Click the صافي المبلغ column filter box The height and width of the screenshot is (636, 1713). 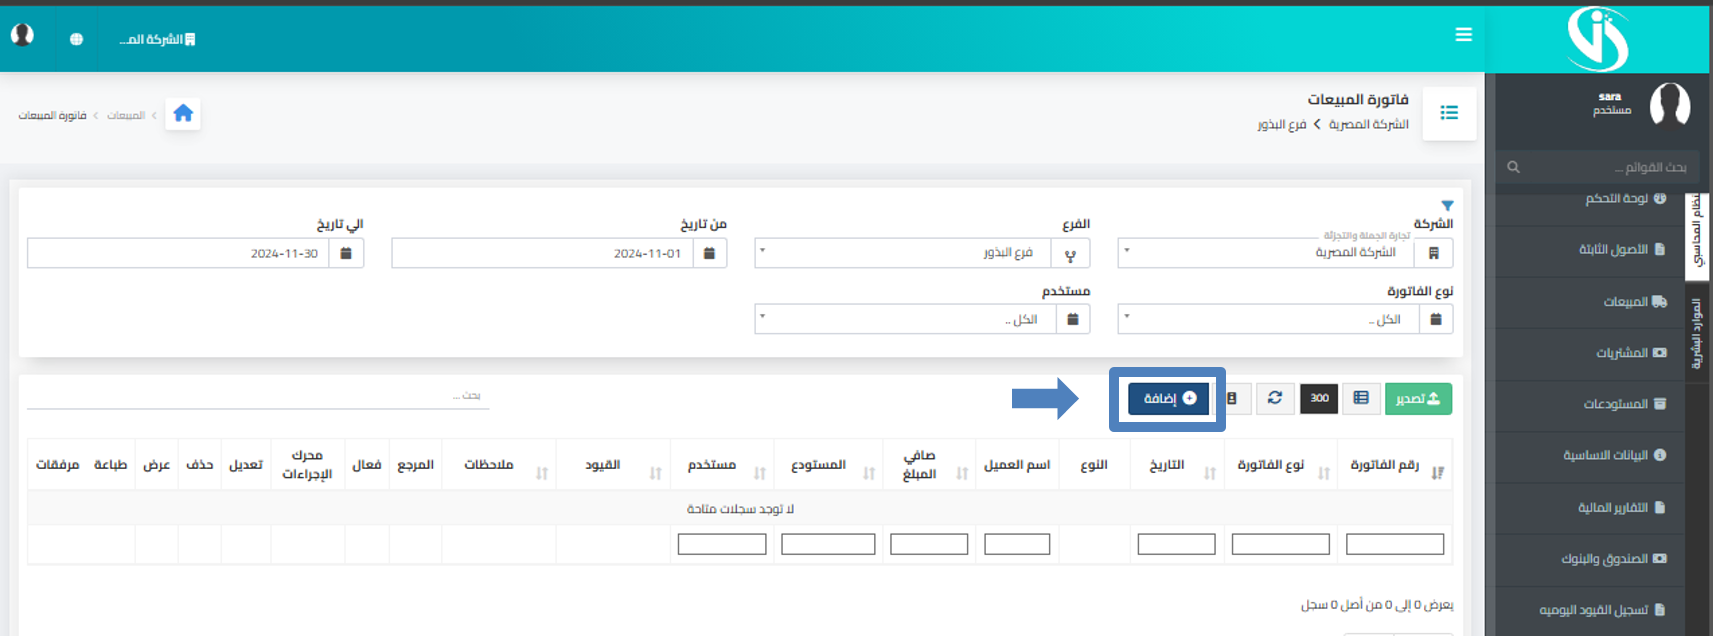tap(929, 544)
